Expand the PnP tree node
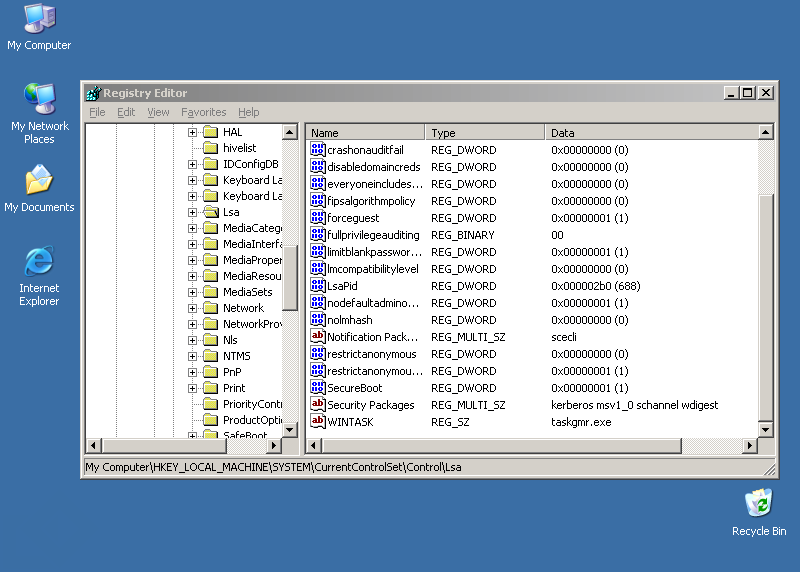 click(x=192, y=372)
